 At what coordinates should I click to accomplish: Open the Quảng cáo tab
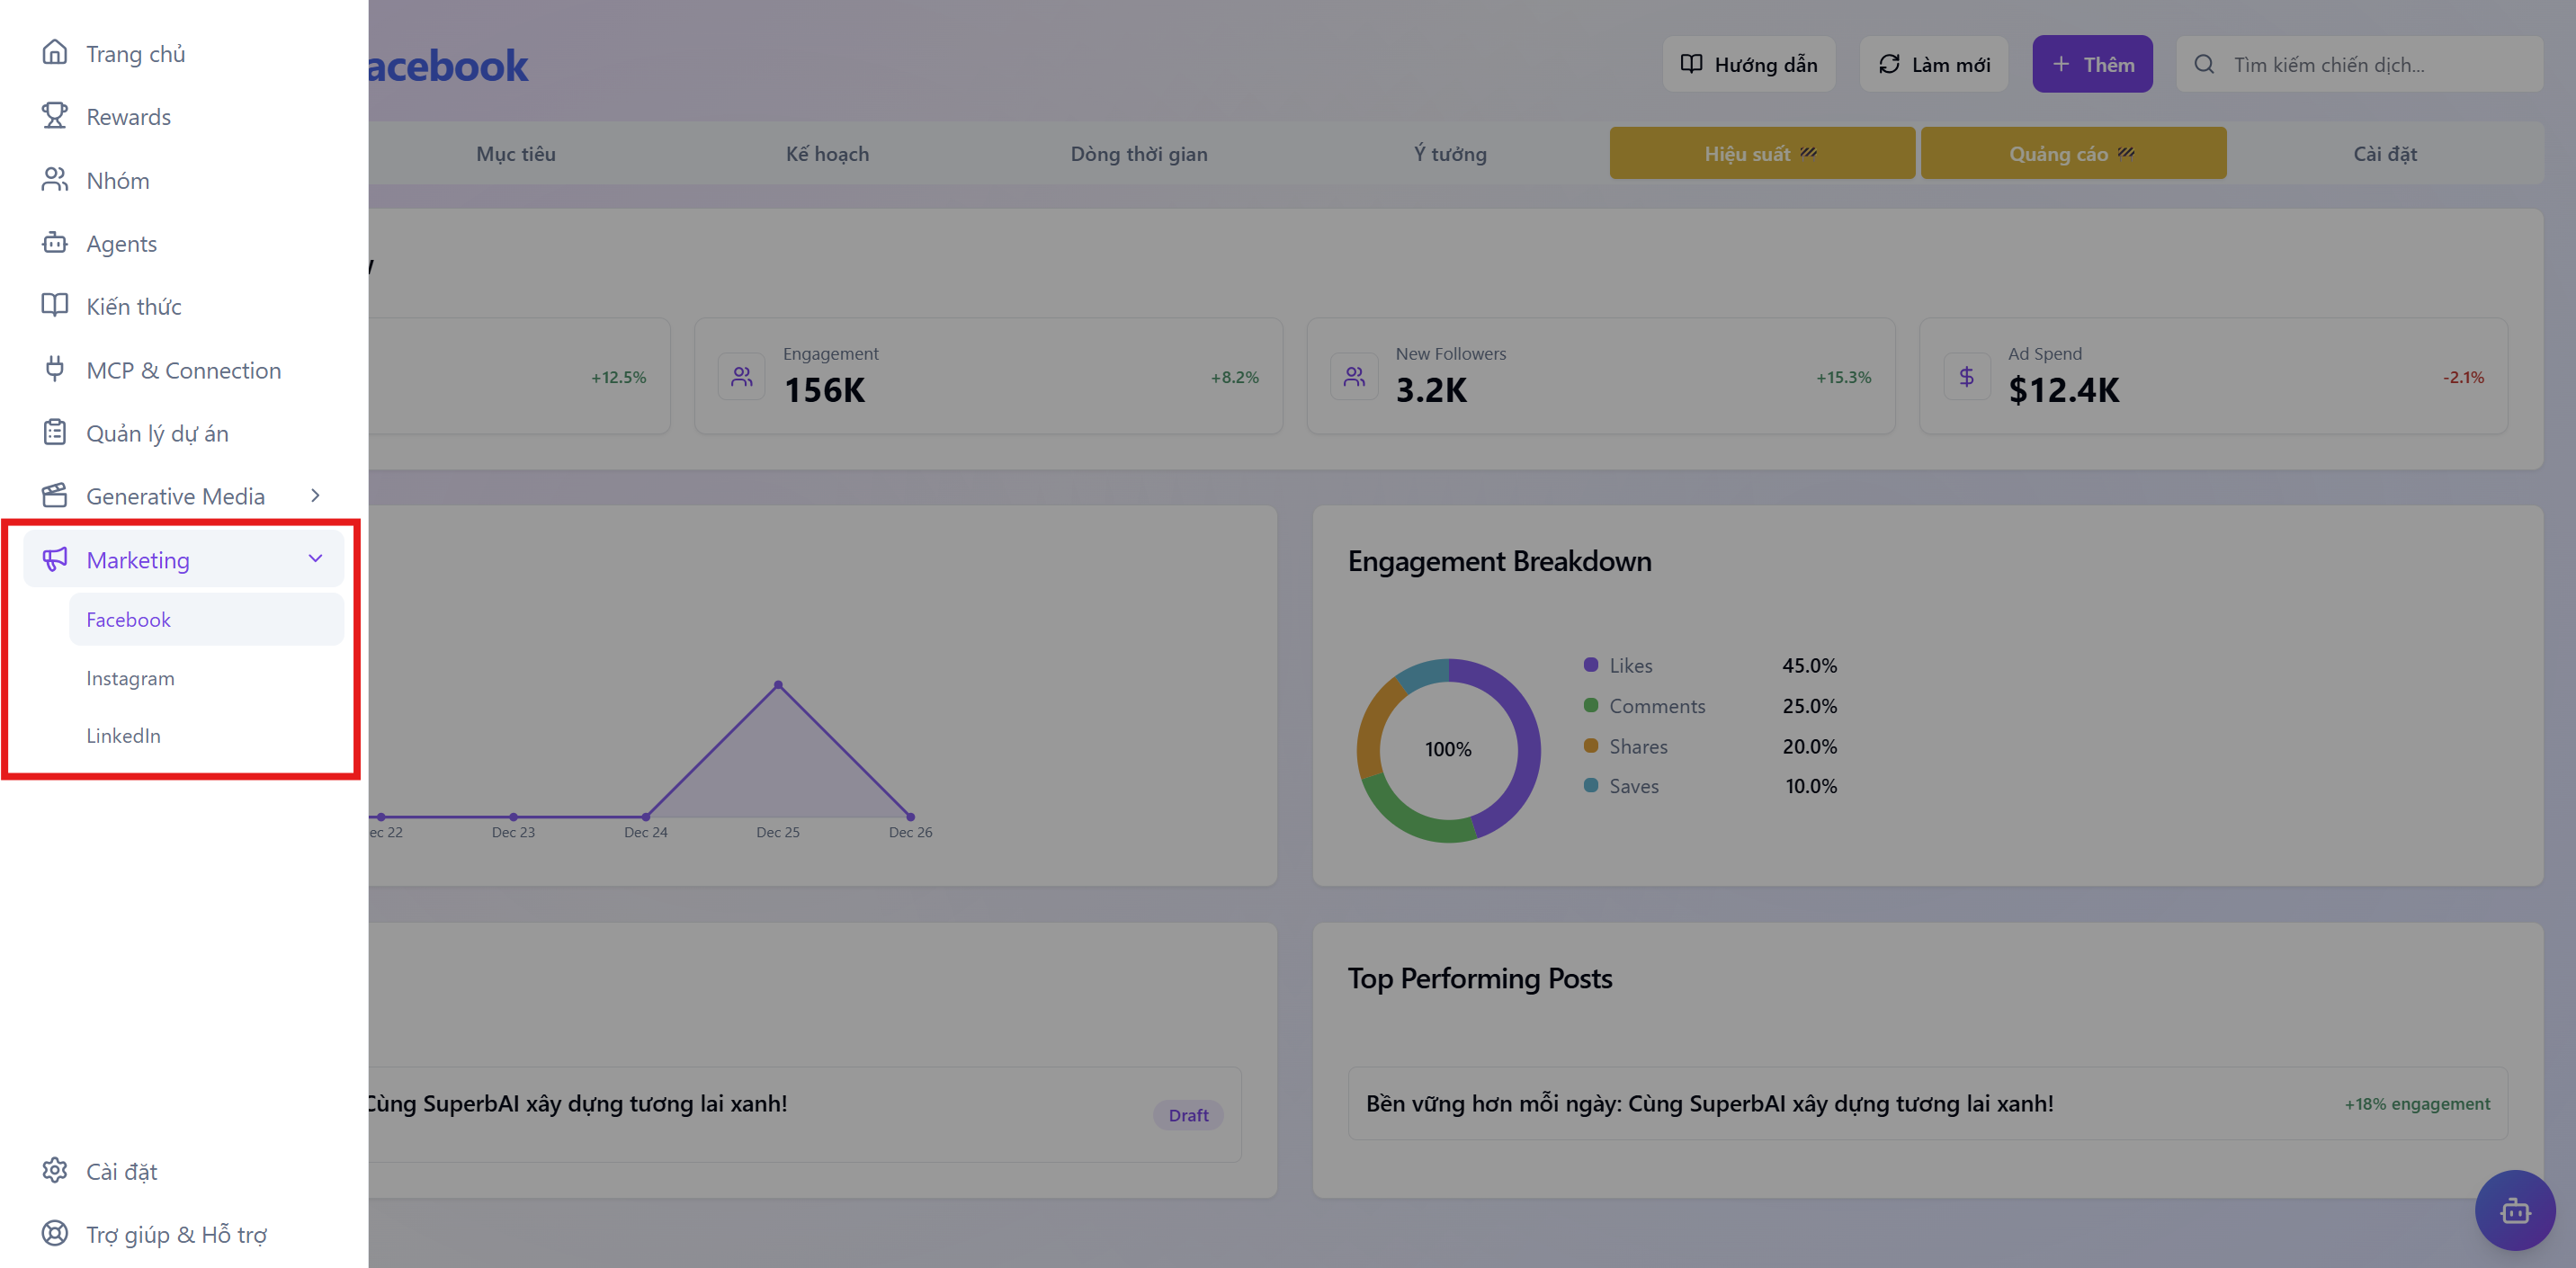click(x=2073, y=153)
